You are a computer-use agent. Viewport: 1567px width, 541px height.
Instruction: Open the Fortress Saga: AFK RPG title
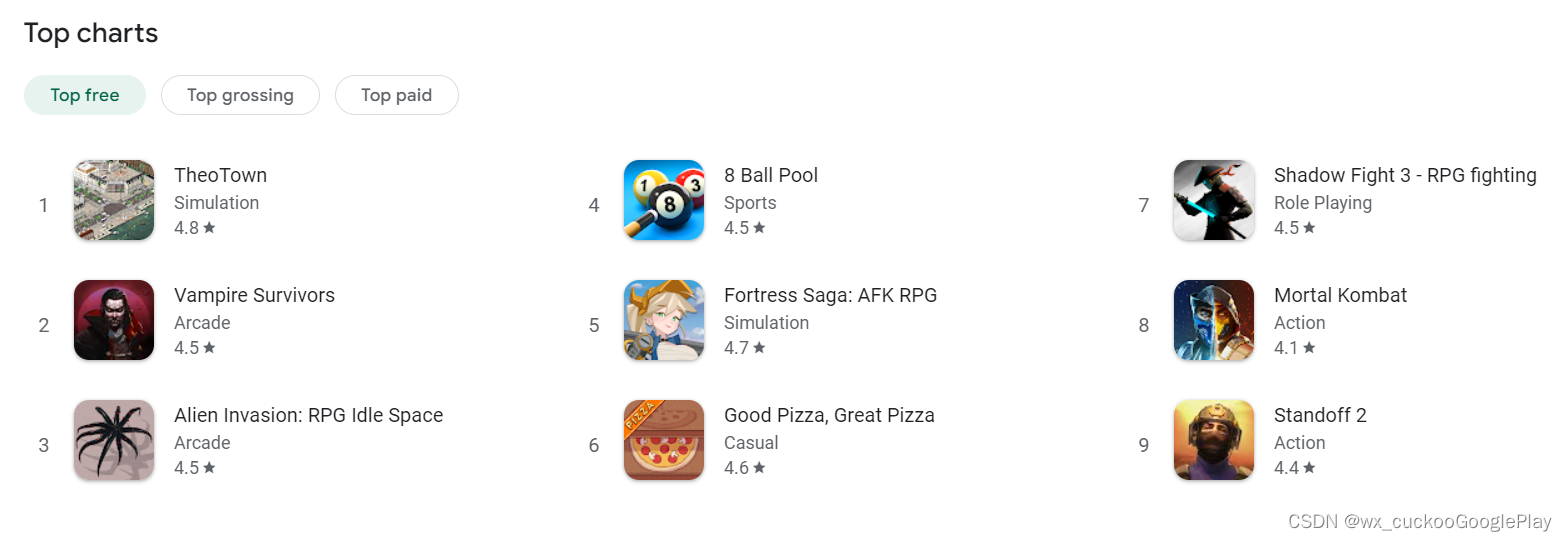831,295
